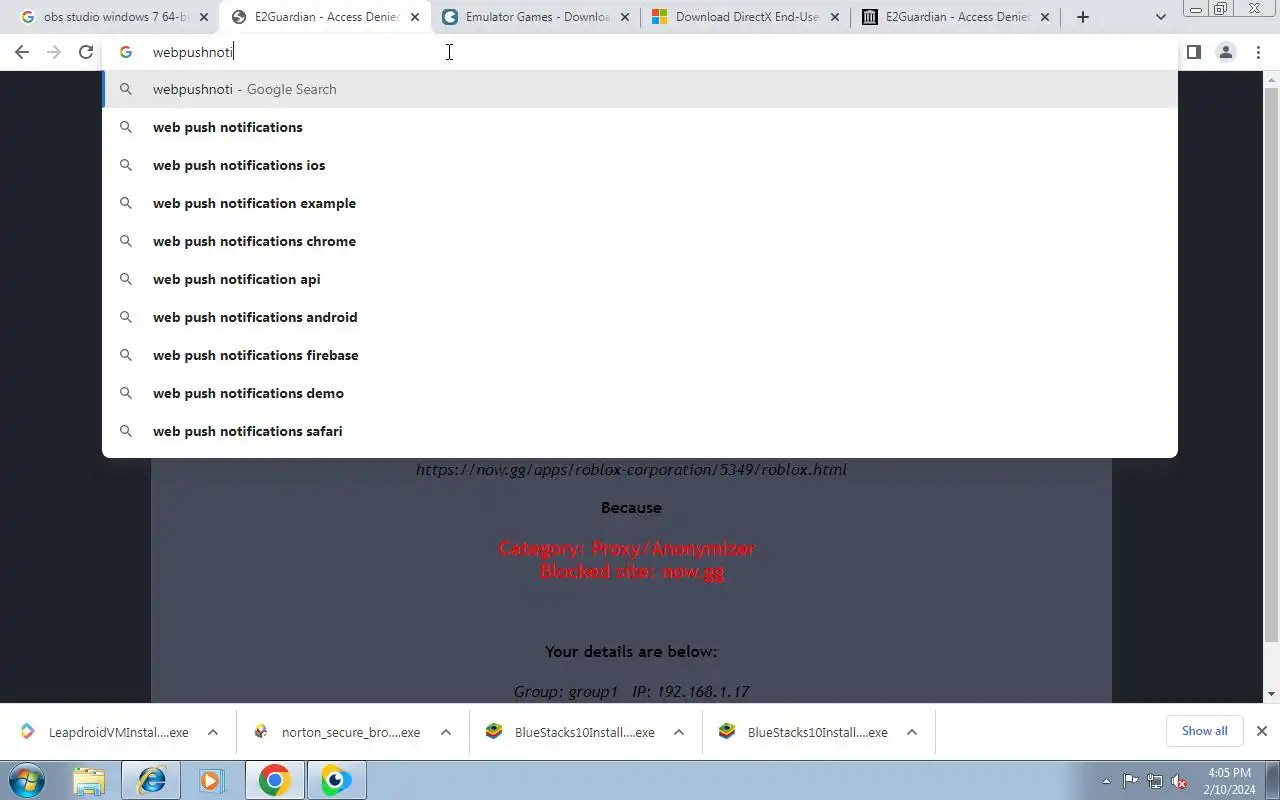Open Internet Explorer from the taskbar
The image size is (1280, 800).
pos(151,780)
